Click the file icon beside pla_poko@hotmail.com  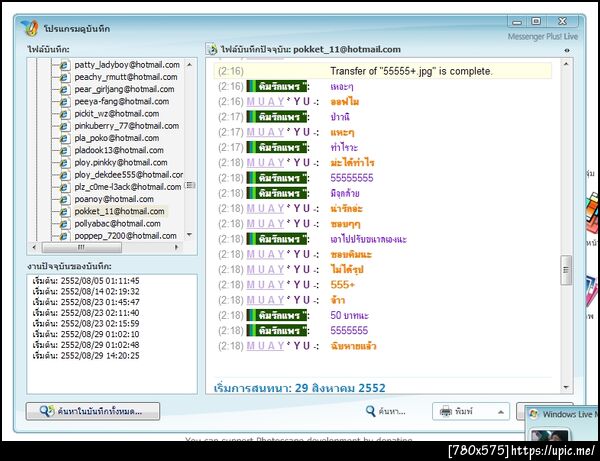coord(64,138)
